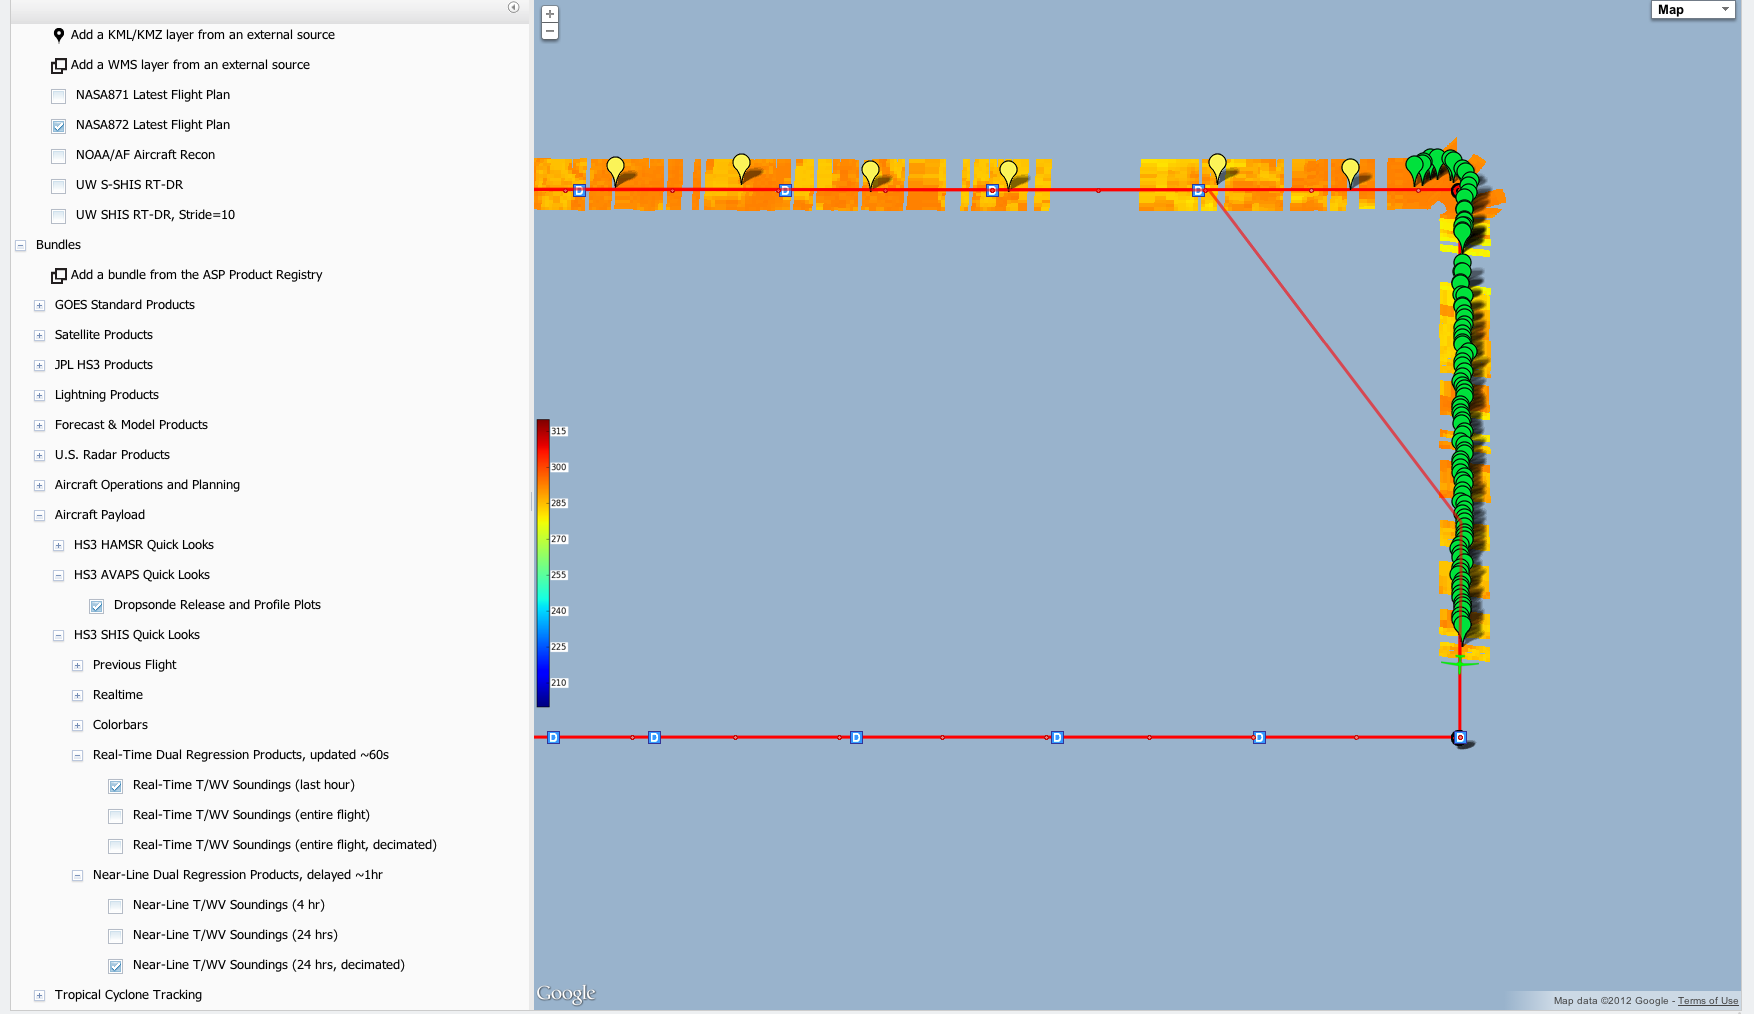The width and height of the screenshot is (1754, 1014).
Task: Click Add a bundle from ASP Product Registry
Action: (196, 275)
